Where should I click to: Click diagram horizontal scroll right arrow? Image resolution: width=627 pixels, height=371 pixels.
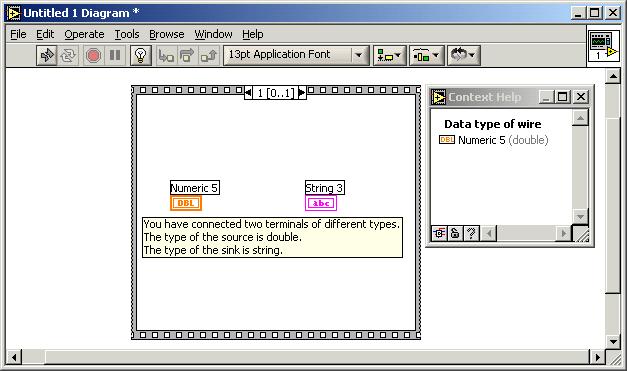pos(597,357)
